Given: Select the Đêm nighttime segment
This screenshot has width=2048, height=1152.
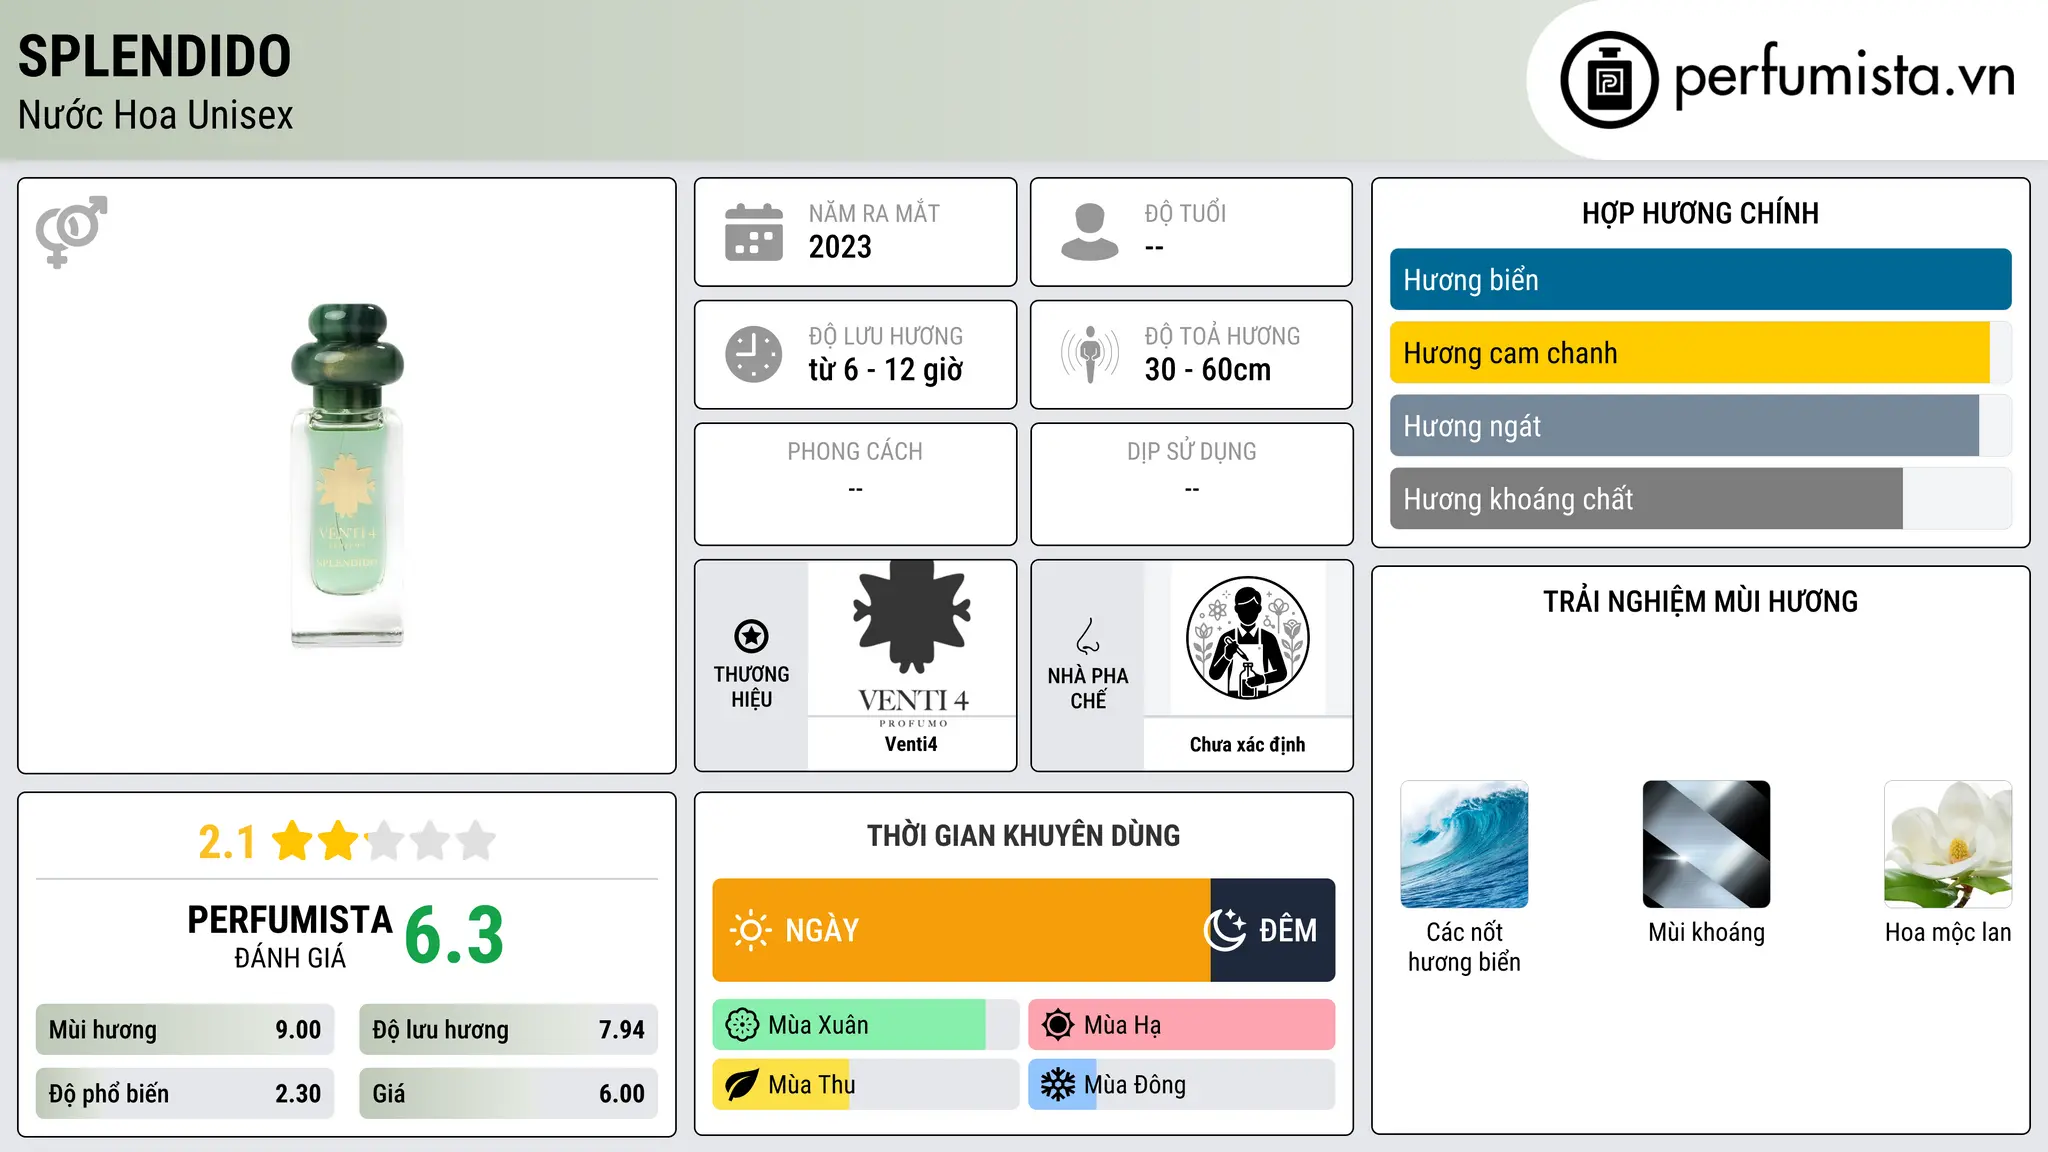Looking at the screenshot, I should [x=1273, y=930].
